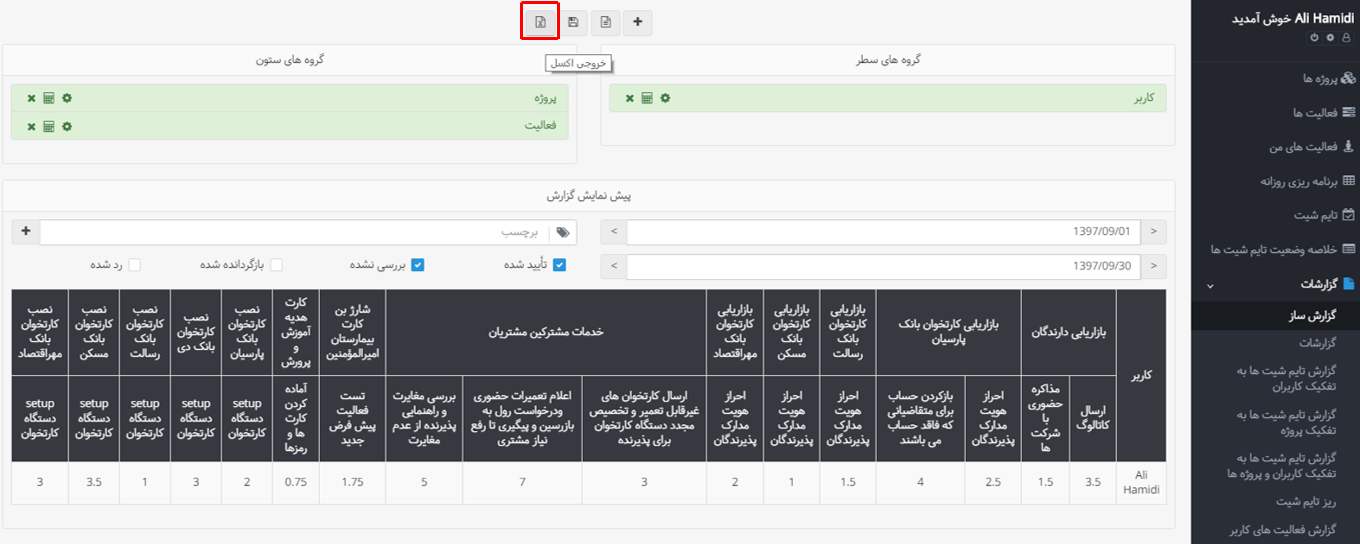Click the فعالیت ها sidebar icon
Screen dimensions: 1360x544
(x=1348, y=112)
